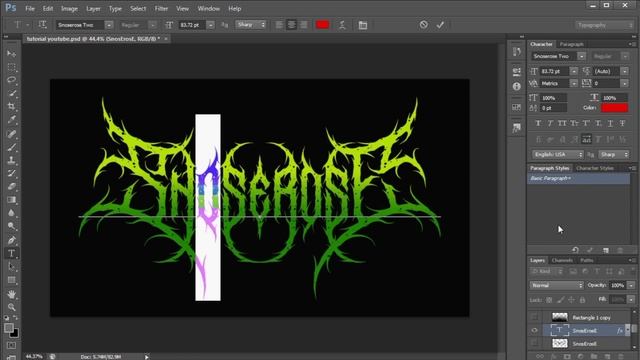Switch to the Paragraph tab

click(571, 44)
